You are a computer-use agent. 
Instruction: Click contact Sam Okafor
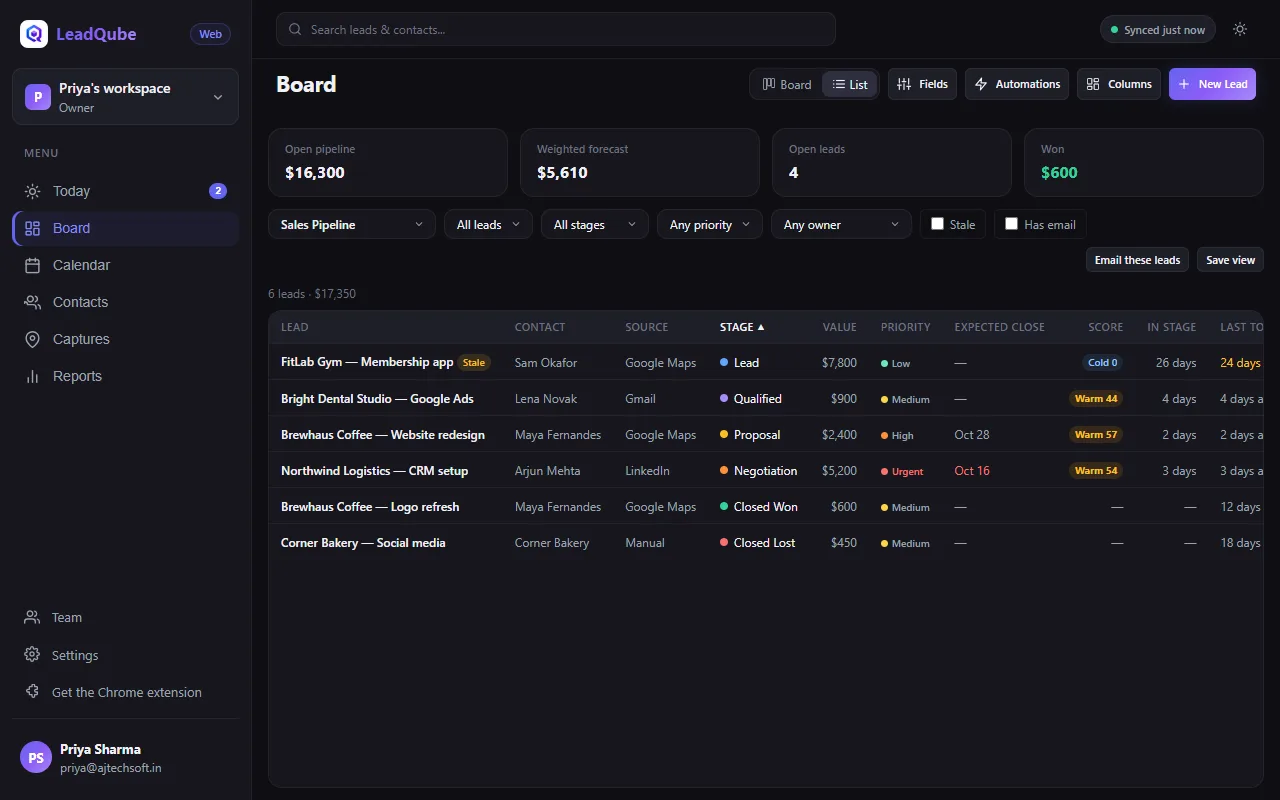click(546, 362)
